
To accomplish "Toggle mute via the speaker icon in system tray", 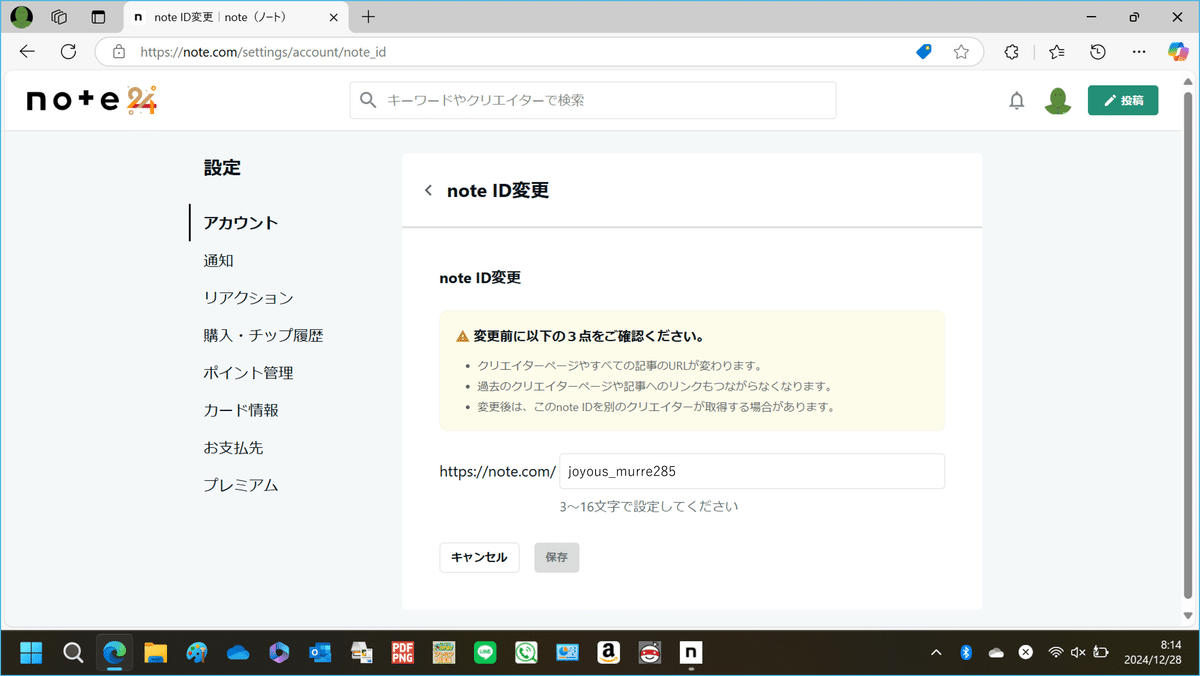I will 1077,652.
